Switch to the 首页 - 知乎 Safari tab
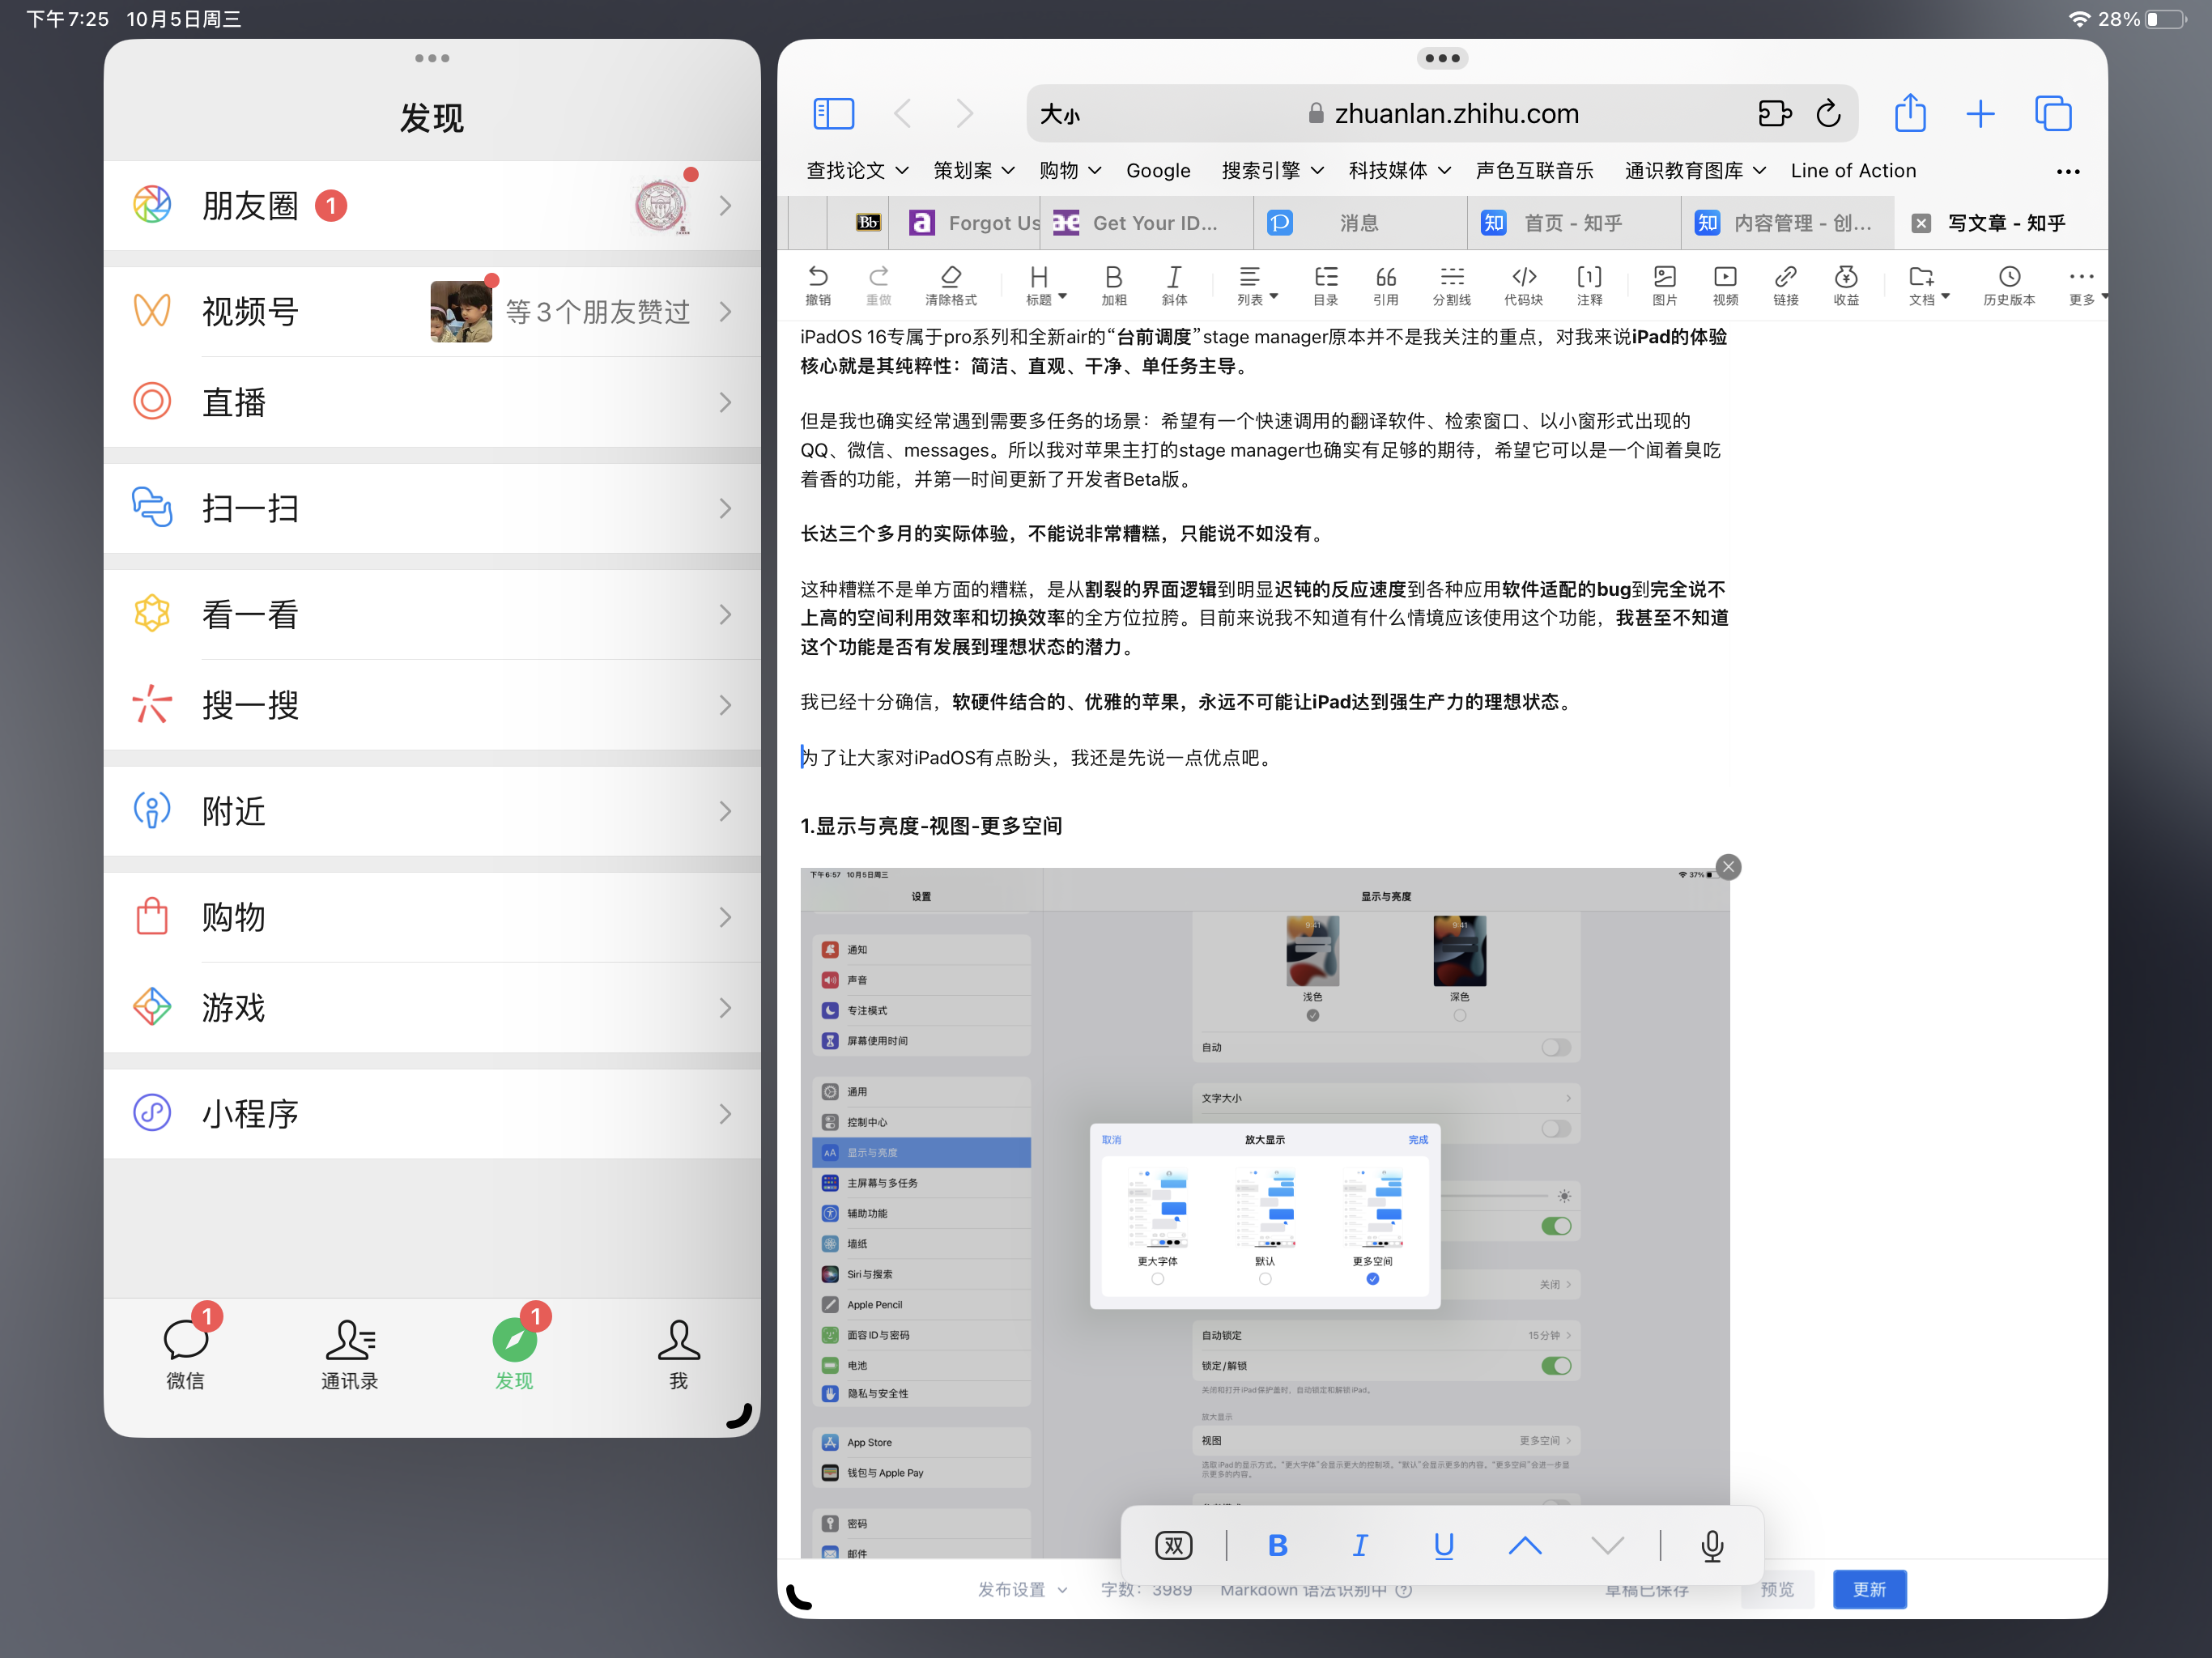 point(1572,222)
